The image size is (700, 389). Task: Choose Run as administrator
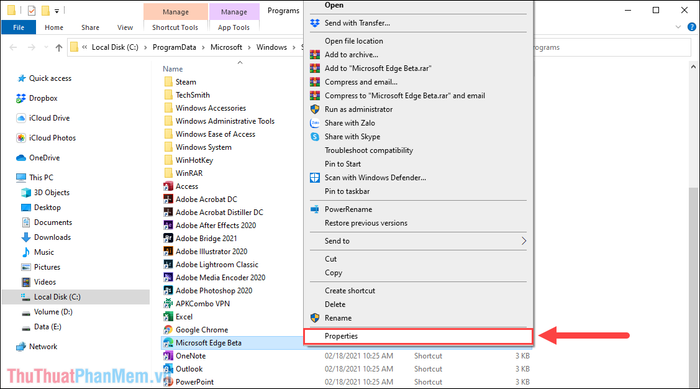pos(358,109)
